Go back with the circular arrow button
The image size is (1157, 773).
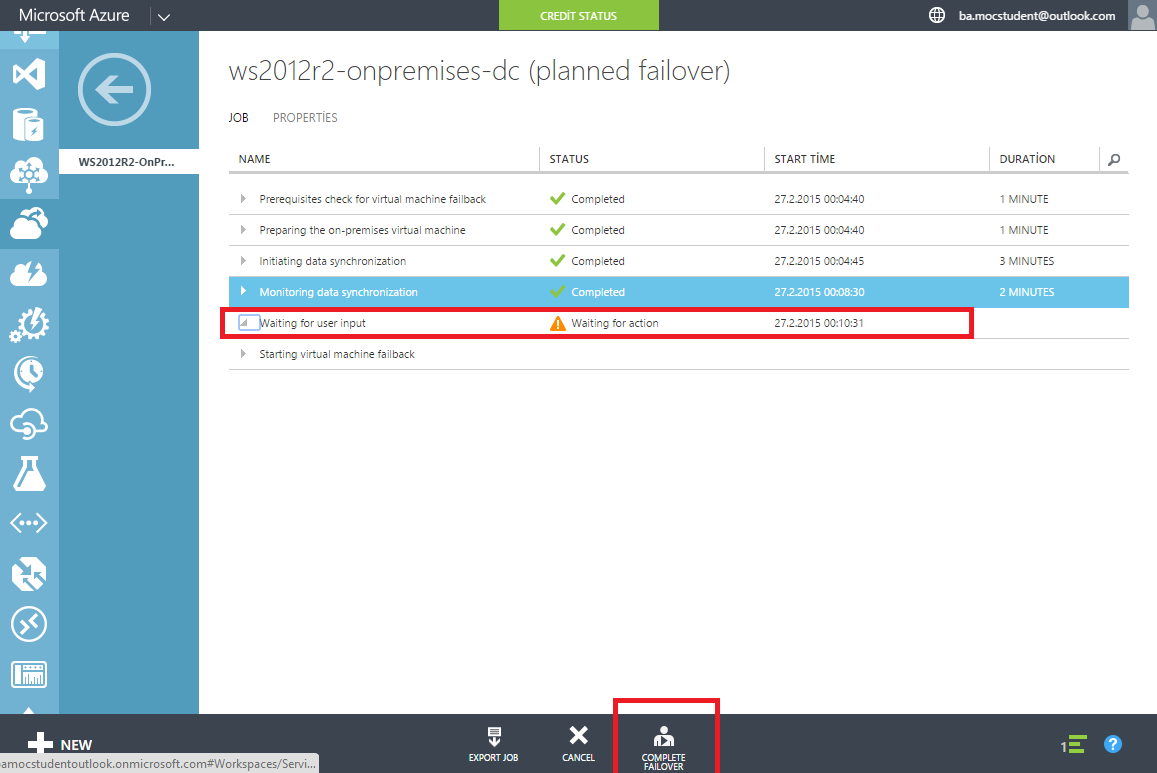(114, 89)
